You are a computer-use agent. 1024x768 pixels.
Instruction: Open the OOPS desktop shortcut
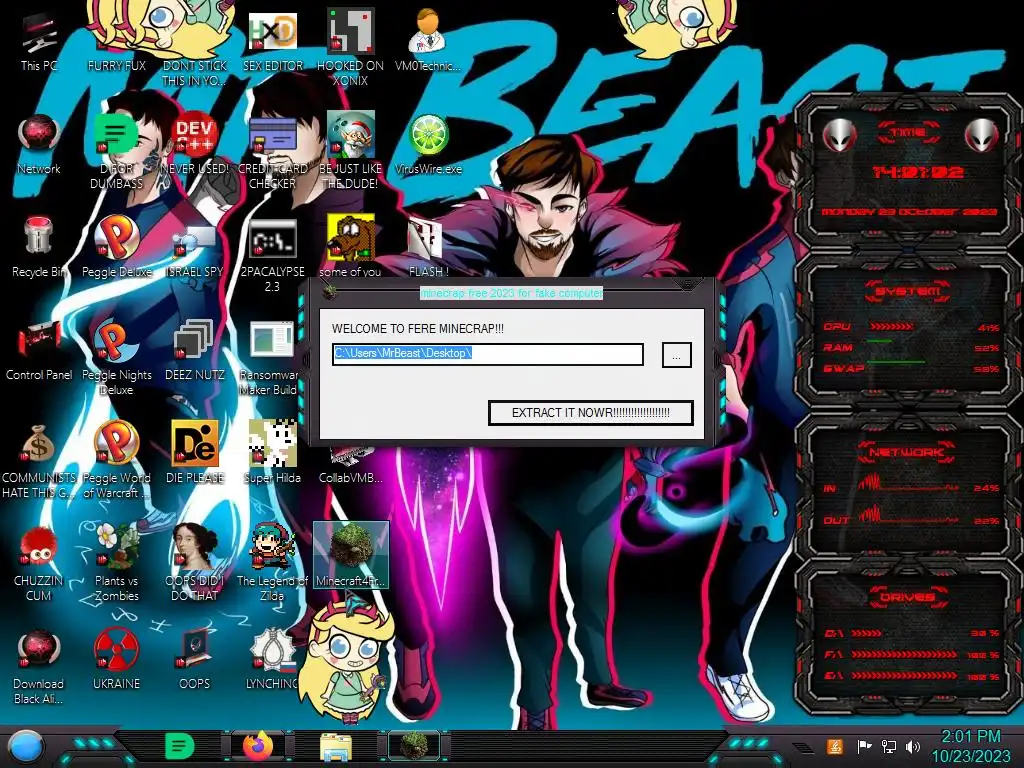pos(194,660)
